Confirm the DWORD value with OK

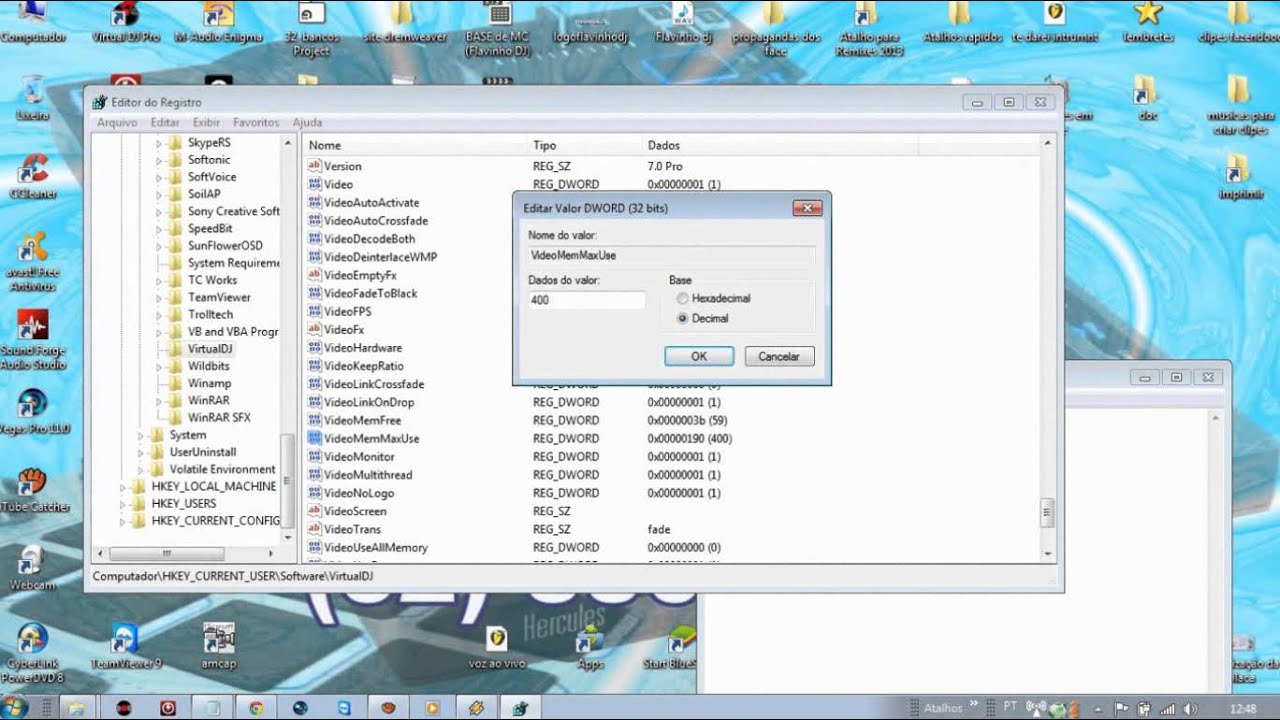click(x=699, y=356)
